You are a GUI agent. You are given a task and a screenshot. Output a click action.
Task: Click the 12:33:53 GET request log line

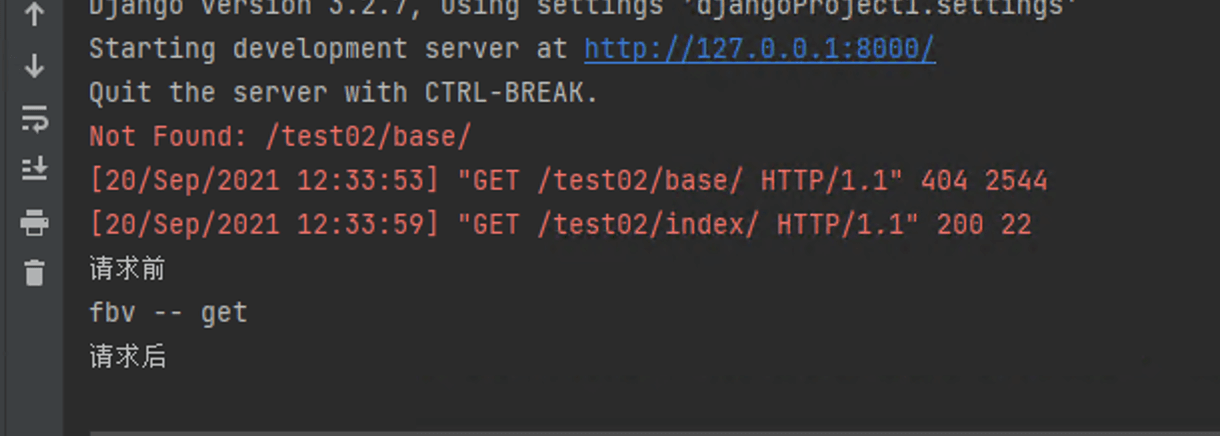568,181
